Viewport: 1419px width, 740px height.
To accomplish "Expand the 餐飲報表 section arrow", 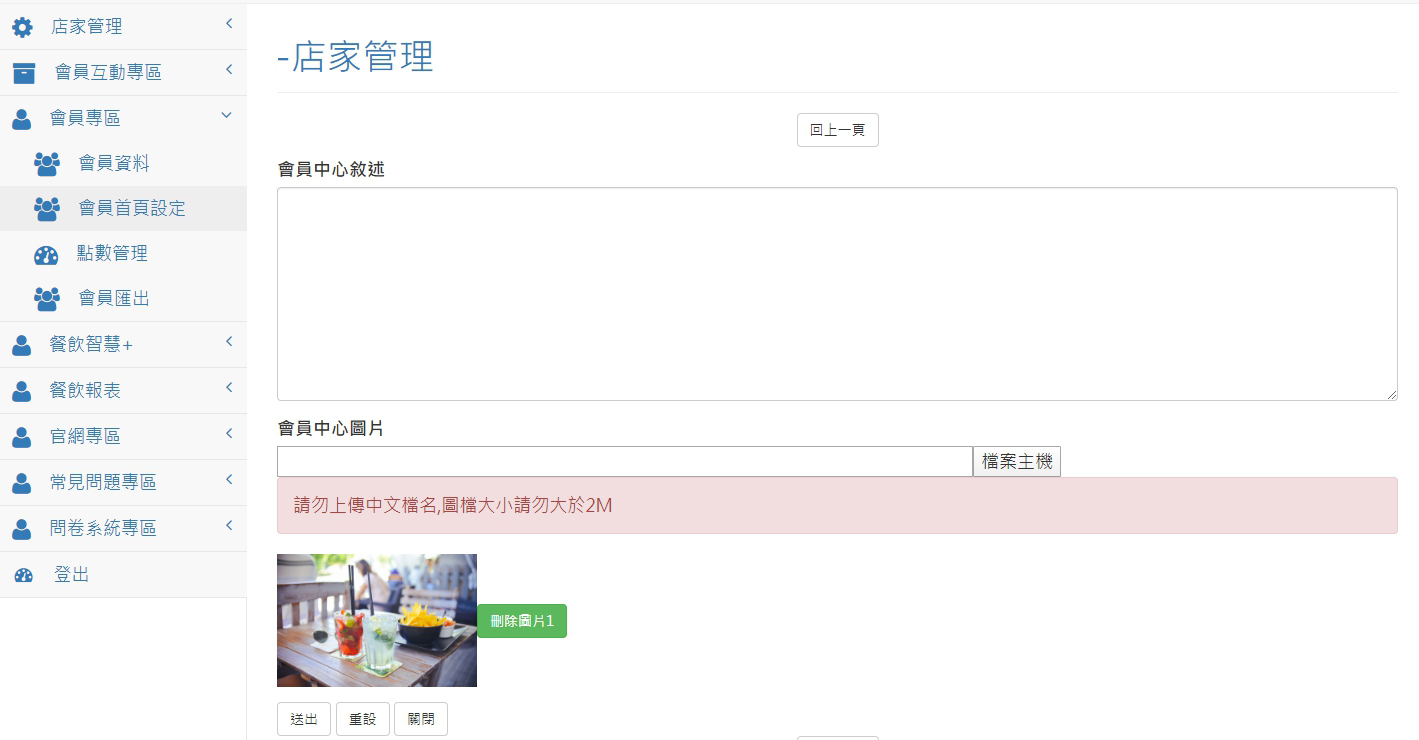I will [229, 387].
